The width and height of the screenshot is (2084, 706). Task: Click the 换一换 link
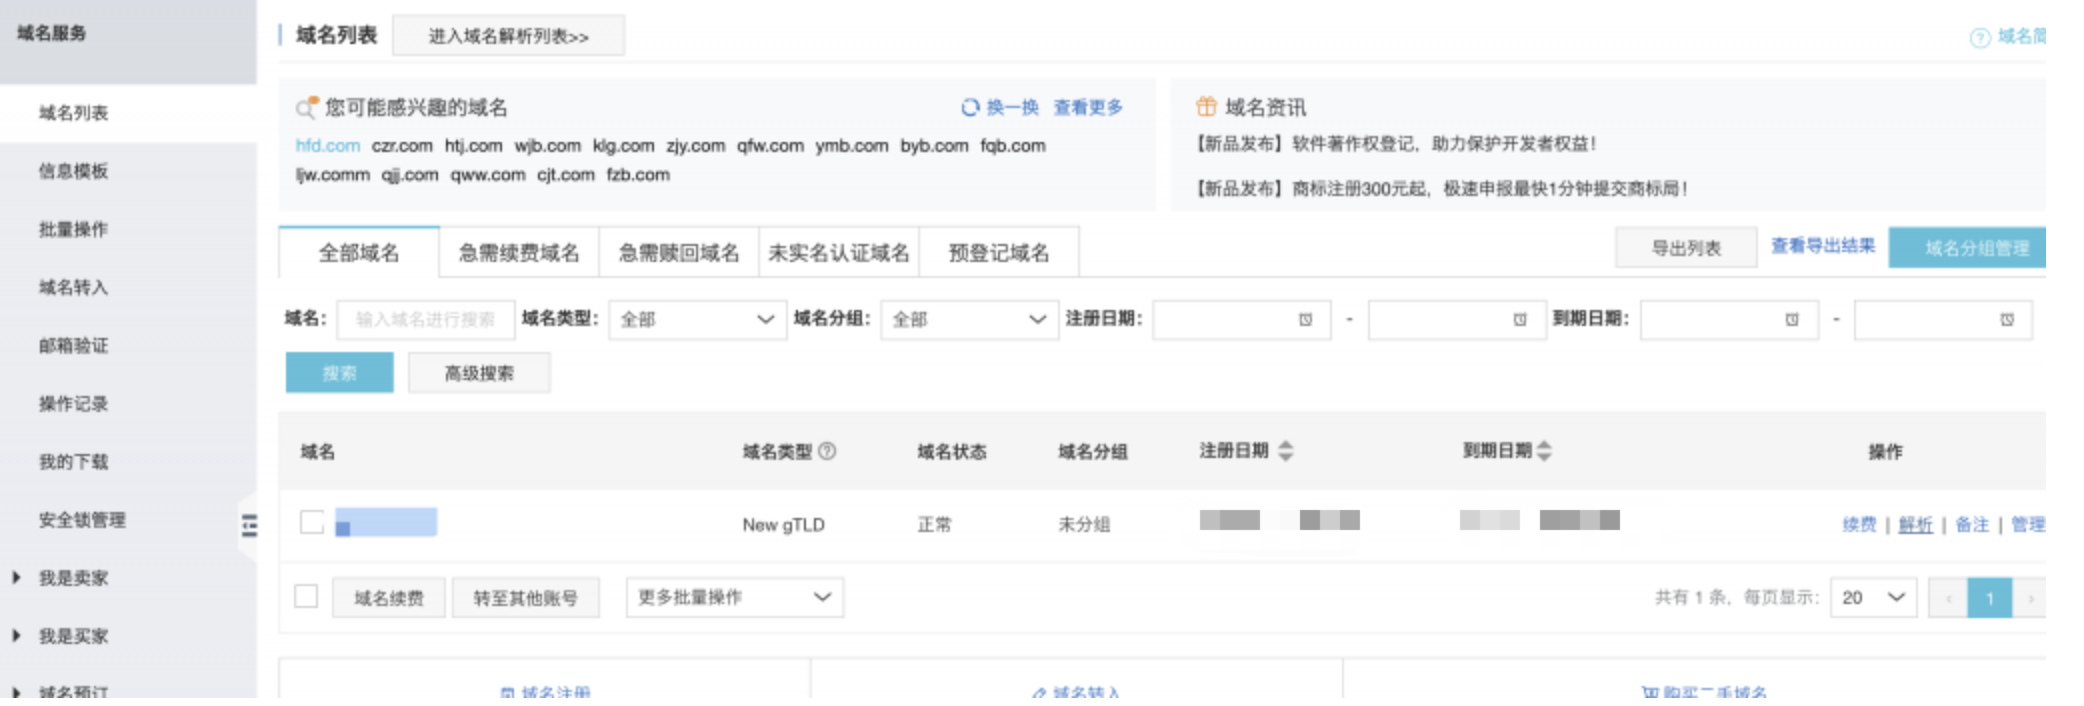(1013, 107)
